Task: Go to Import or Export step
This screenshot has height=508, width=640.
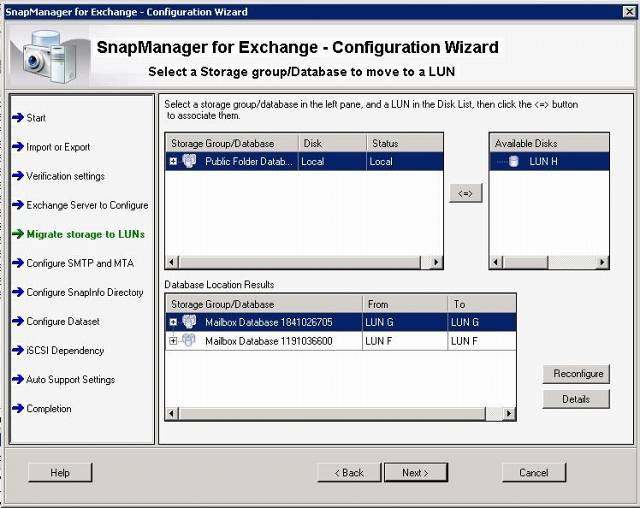Action: (58, 147)
